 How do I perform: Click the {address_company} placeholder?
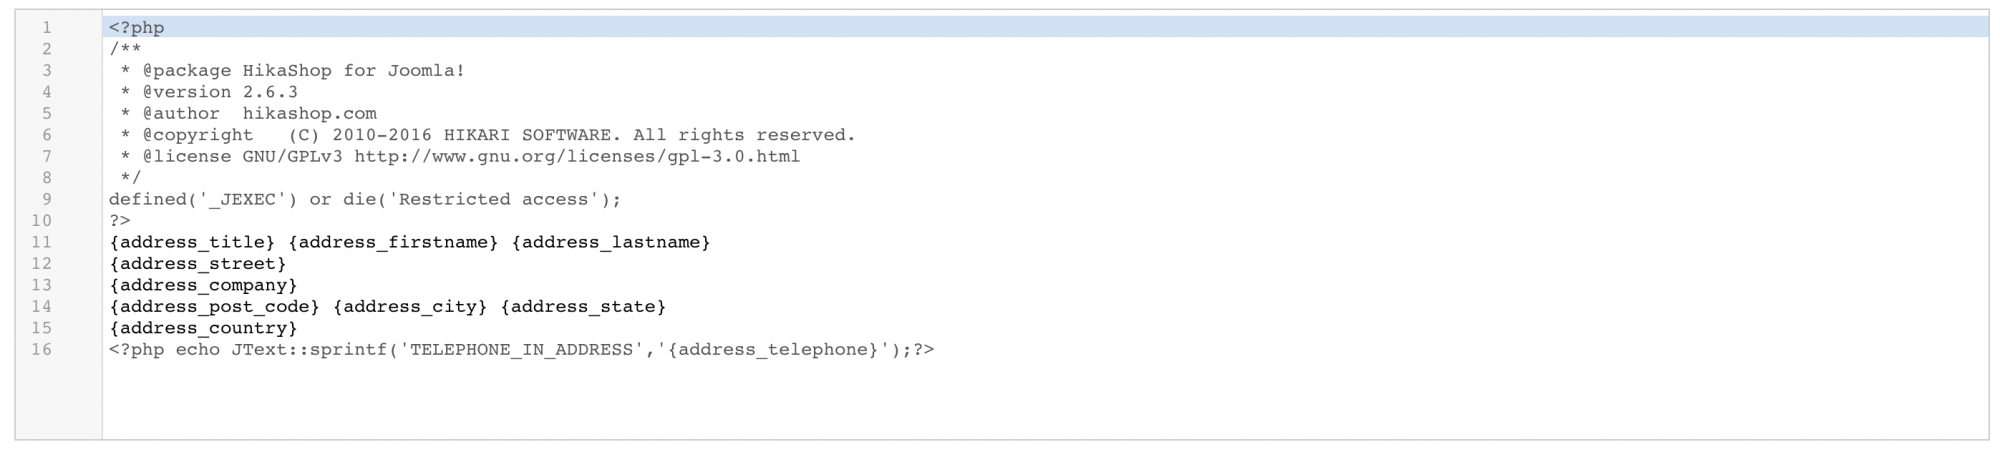click(x=203, y=286)
